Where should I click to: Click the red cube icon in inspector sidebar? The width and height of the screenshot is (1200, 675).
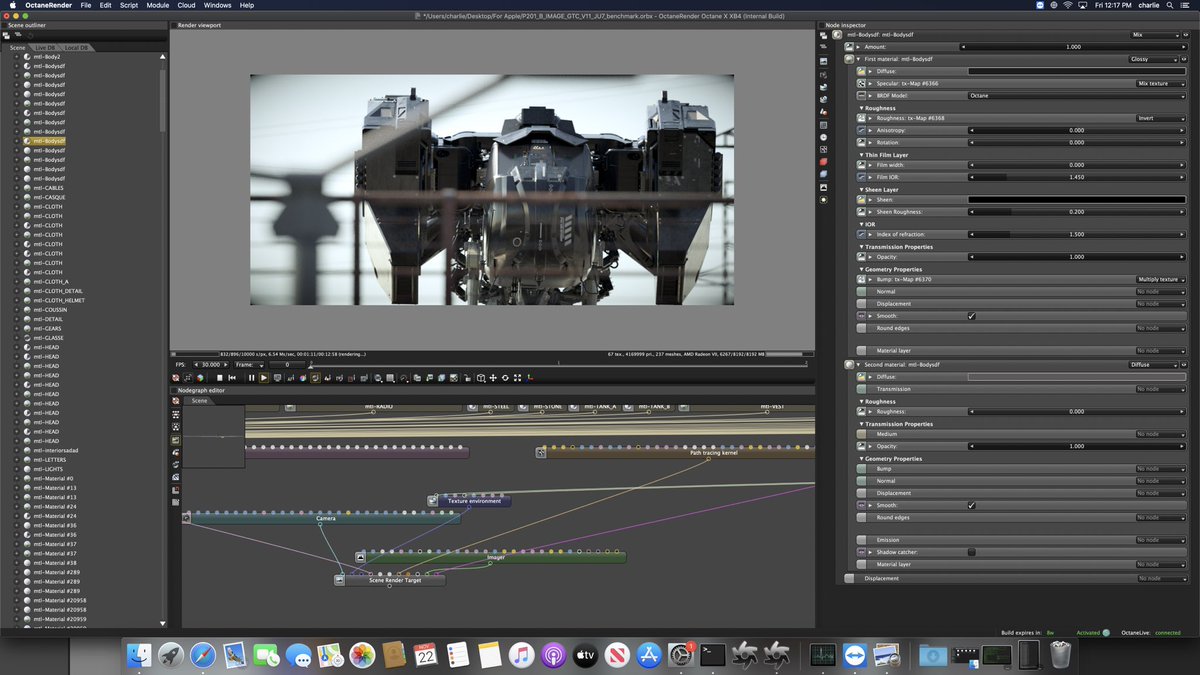pos(824,162)
